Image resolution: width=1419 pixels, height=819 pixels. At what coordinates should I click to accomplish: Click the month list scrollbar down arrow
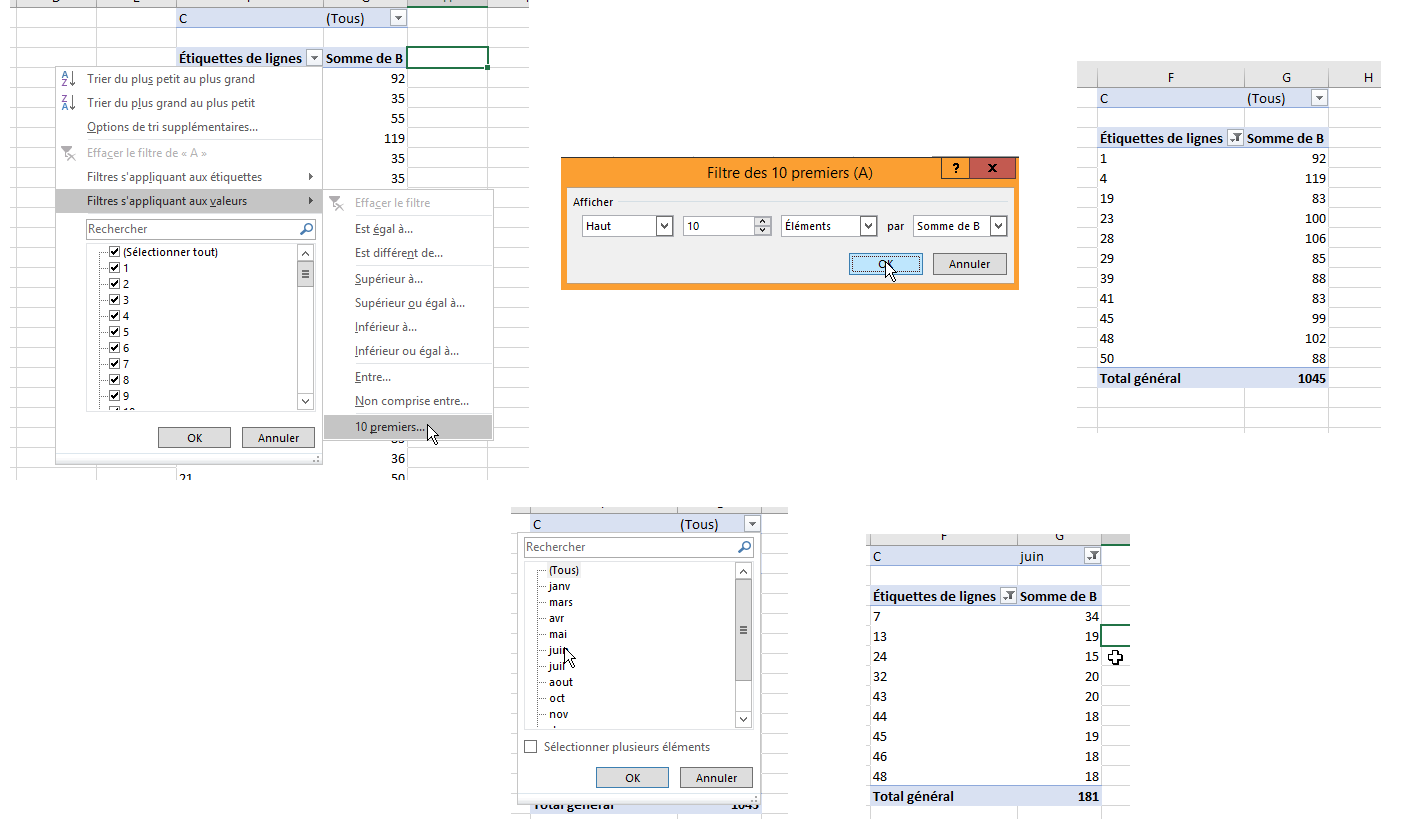coord(743,719)
